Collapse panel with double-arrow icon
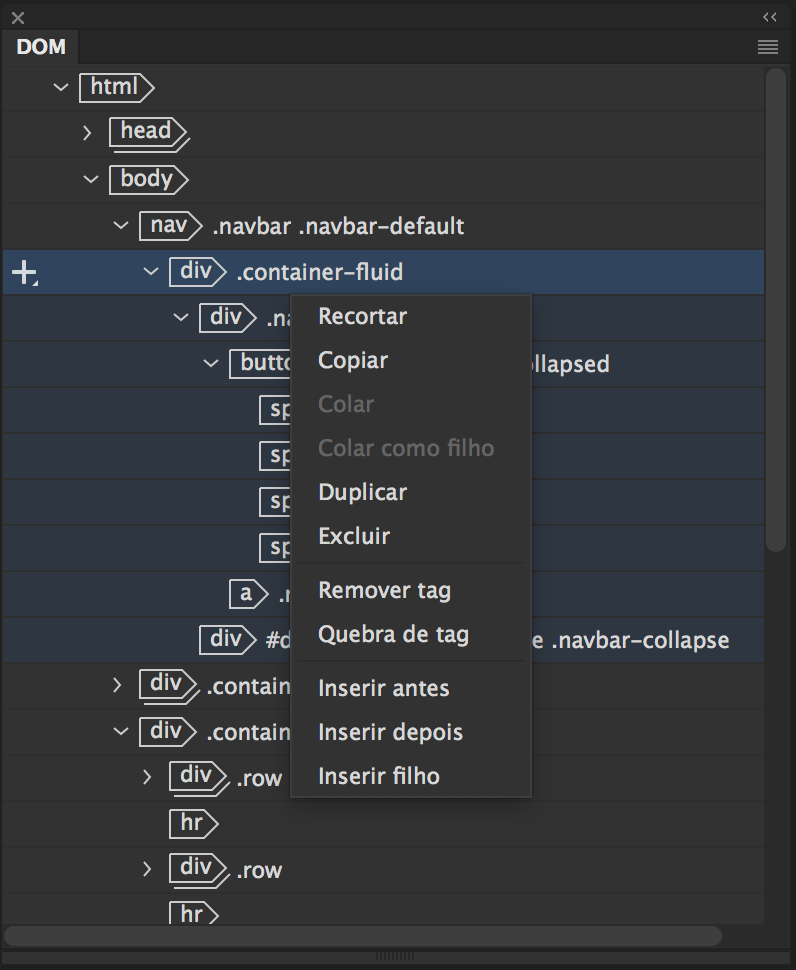Viewport: 796px width, 970px height. 769,17
